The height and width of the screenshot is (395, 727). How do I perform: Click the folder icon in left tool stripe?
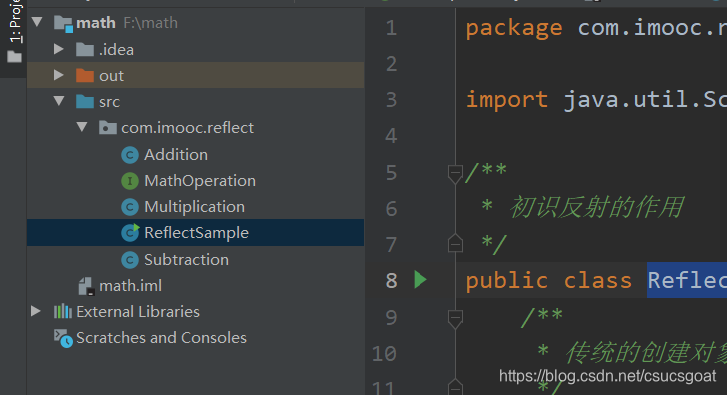point(14,57)
